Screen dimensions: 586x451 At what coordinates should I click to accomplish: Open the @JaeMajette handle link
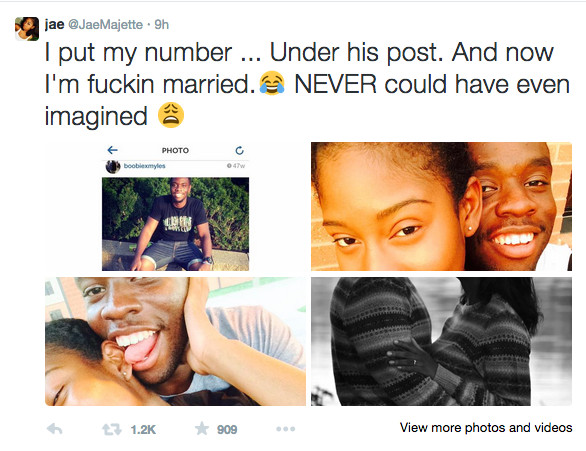point(106,25)
